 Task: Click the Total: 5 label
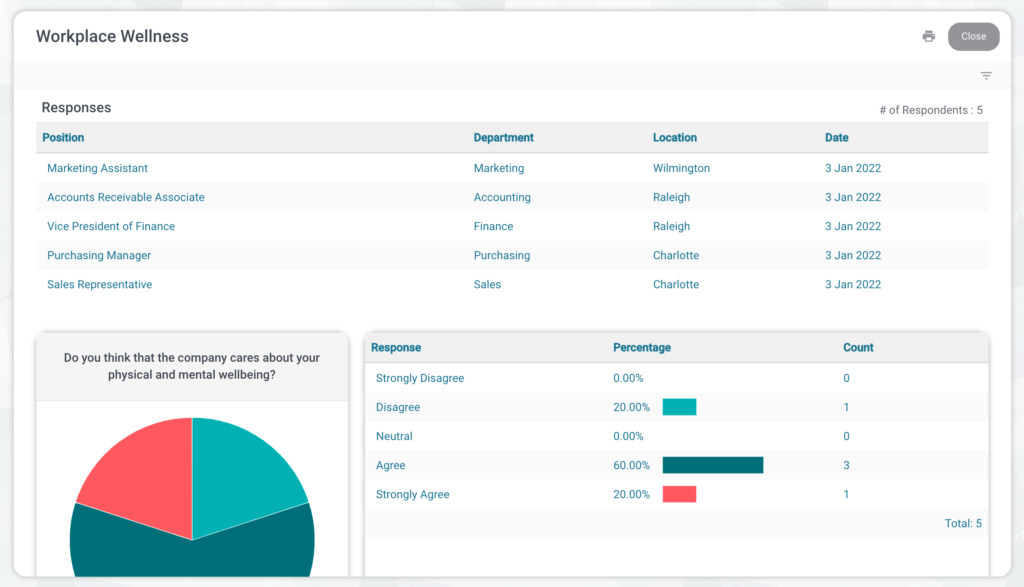click(963, 523)
